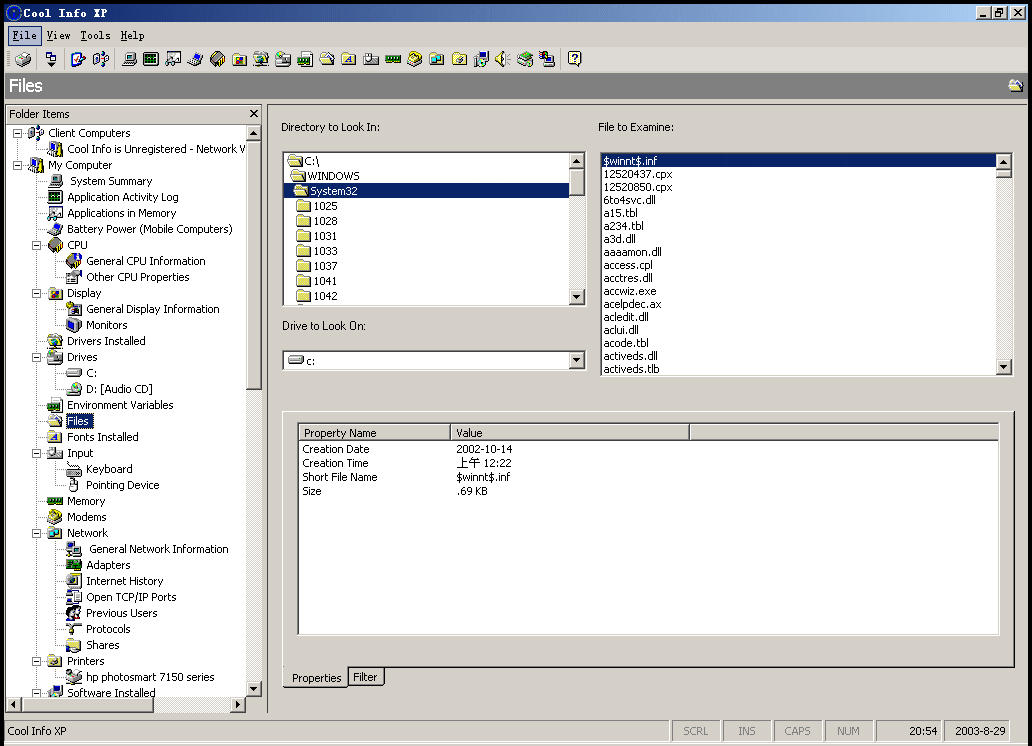Collapse the Input branch
Viewport: 1032px width, 746px height.
[x=37, y=453]
